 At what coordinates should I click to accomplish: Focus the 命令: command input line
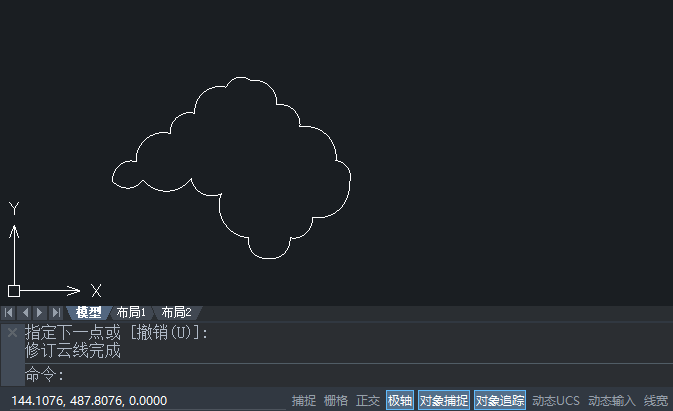click(x=349, y=375)
